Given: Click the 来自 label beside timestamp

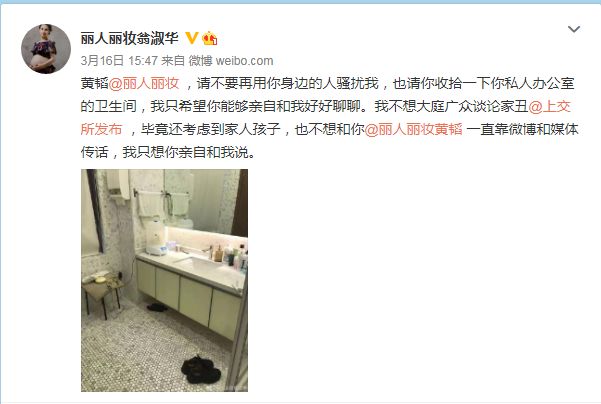Looking at the screenshot, I should [173, 61].
